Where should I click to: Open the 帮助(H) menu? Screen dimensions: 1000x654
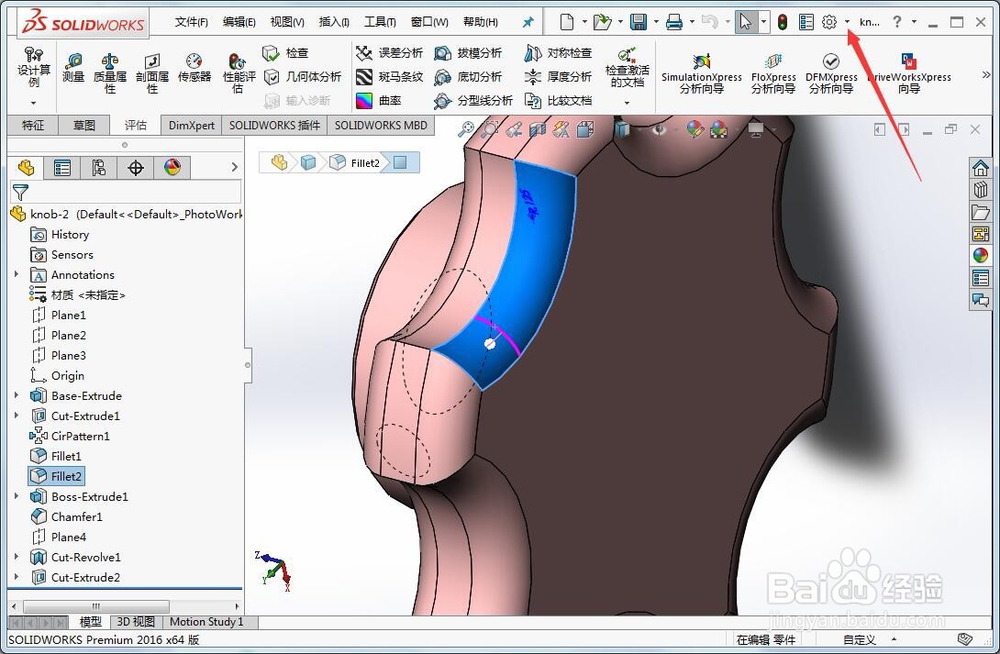tap(480, 22)
